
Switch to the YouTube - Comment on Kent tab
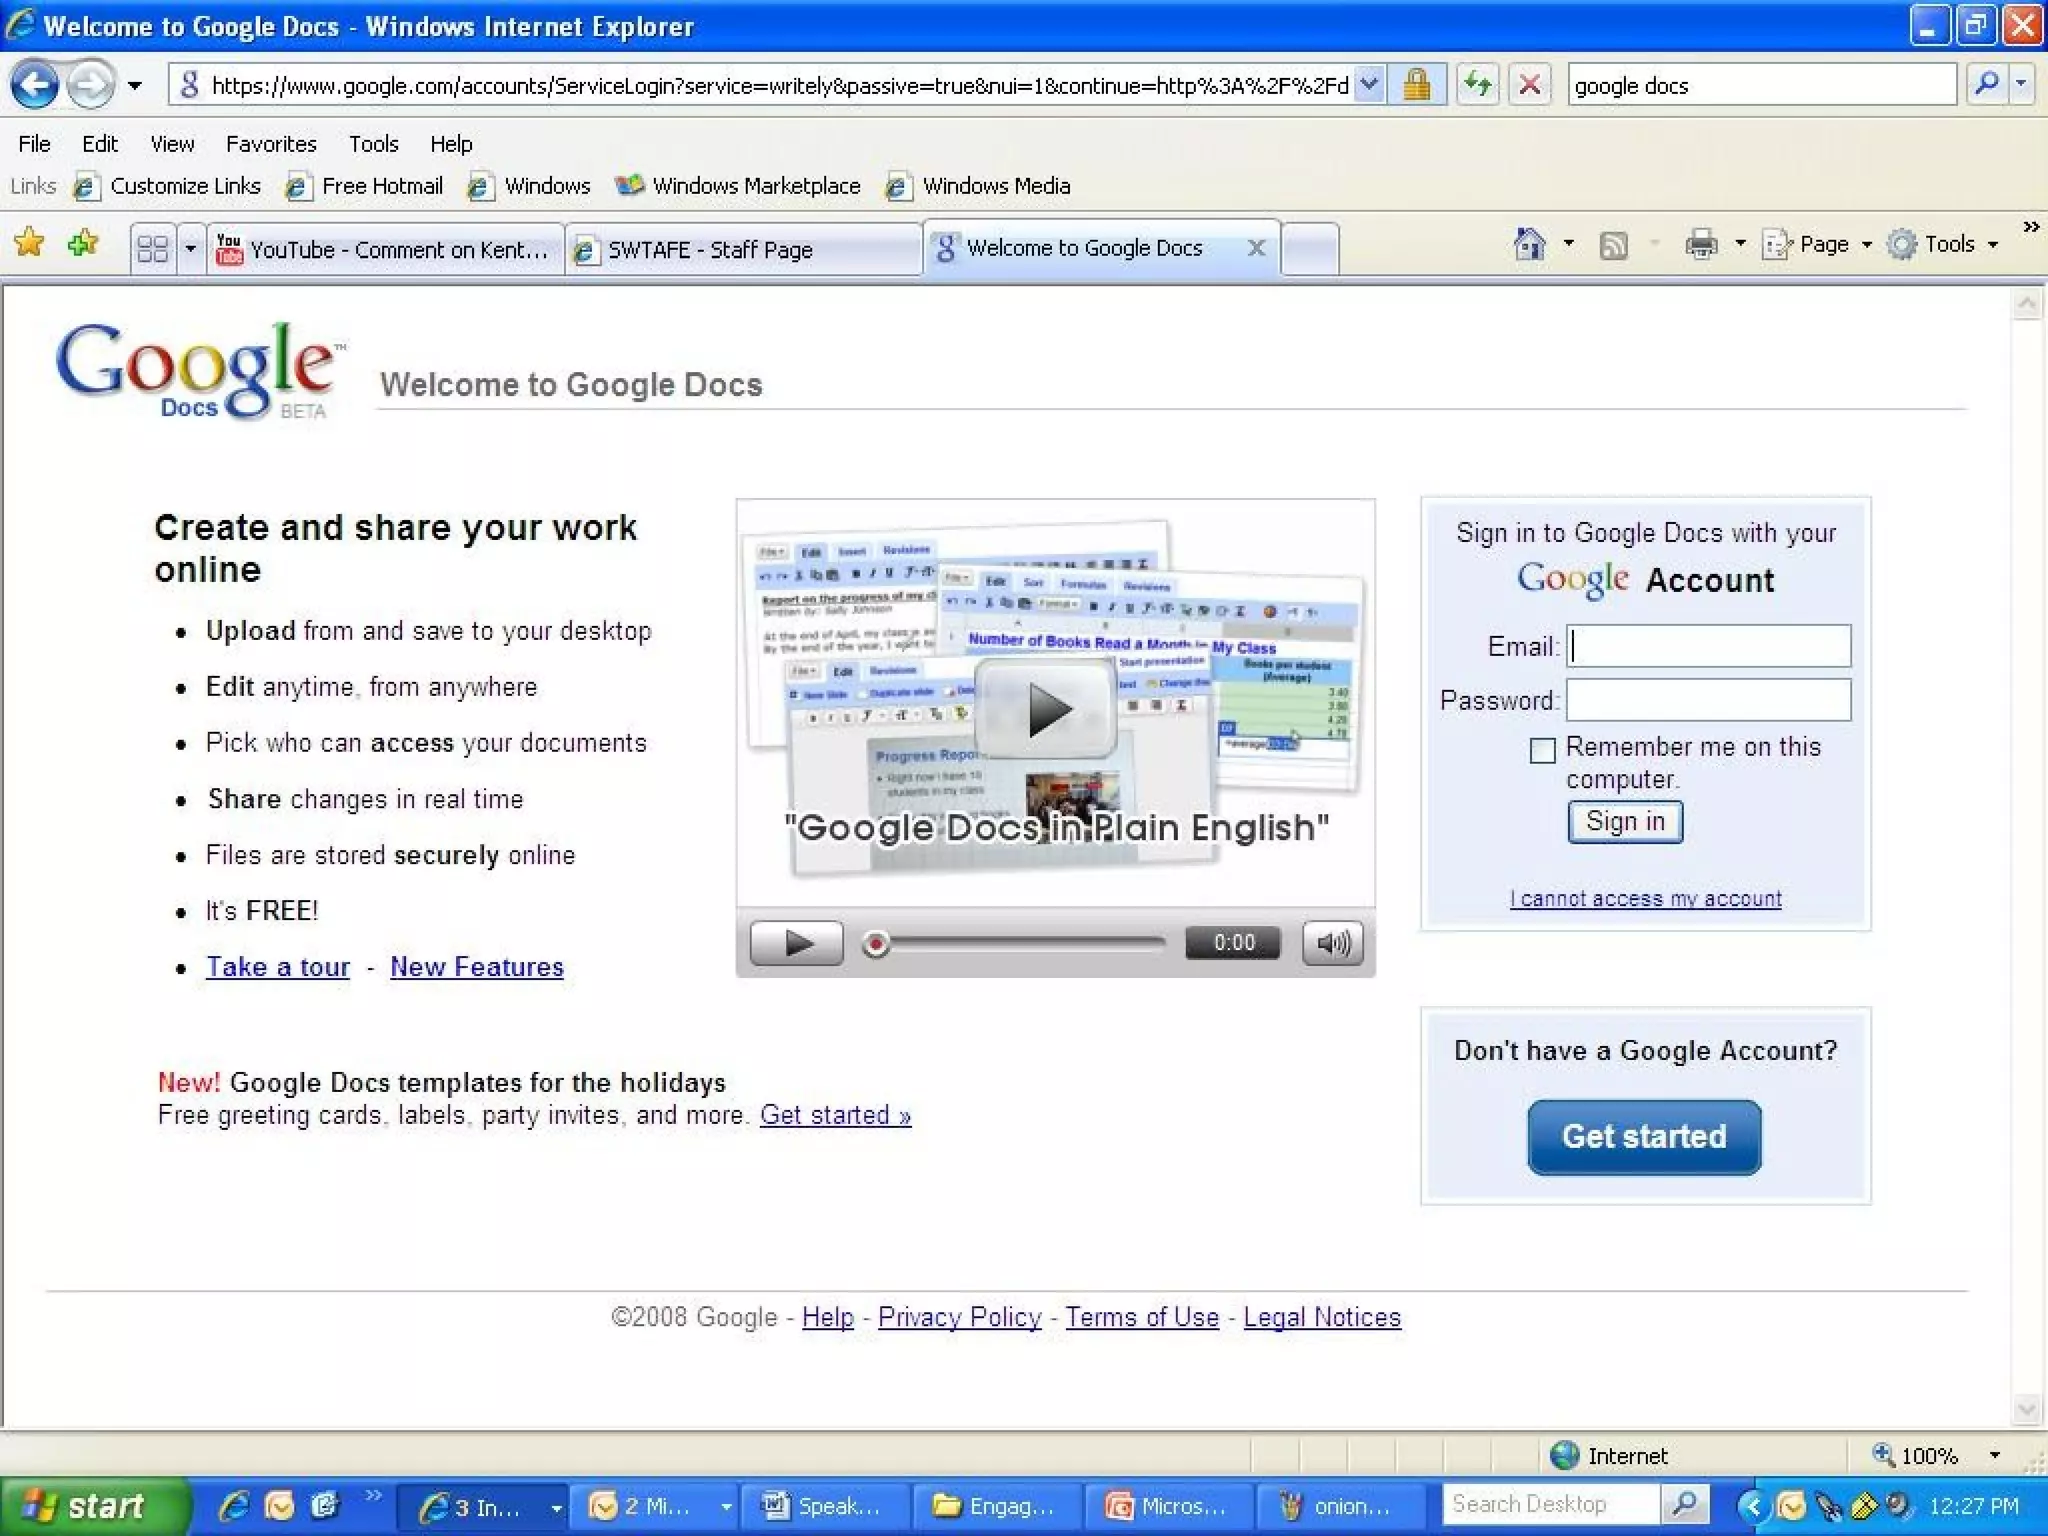[x=386, y=249]
